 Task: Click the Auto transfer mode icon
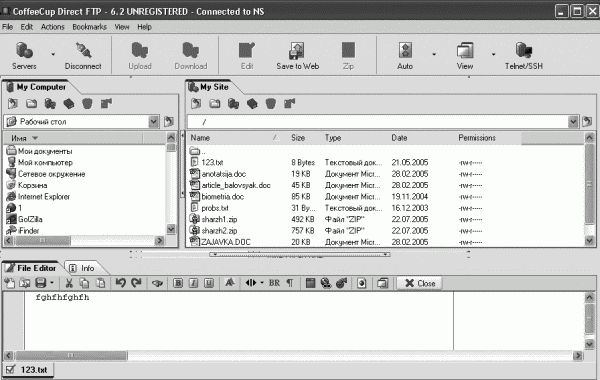coord(405,56)
